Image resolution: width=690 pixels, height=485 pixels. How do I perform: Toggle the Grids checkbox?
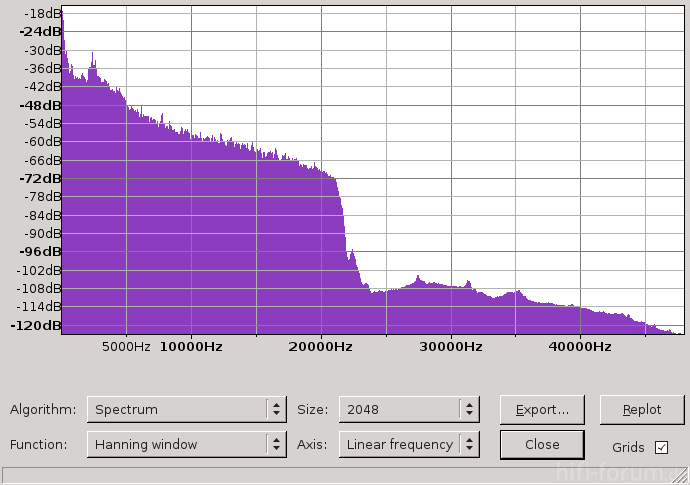(661, 448)
